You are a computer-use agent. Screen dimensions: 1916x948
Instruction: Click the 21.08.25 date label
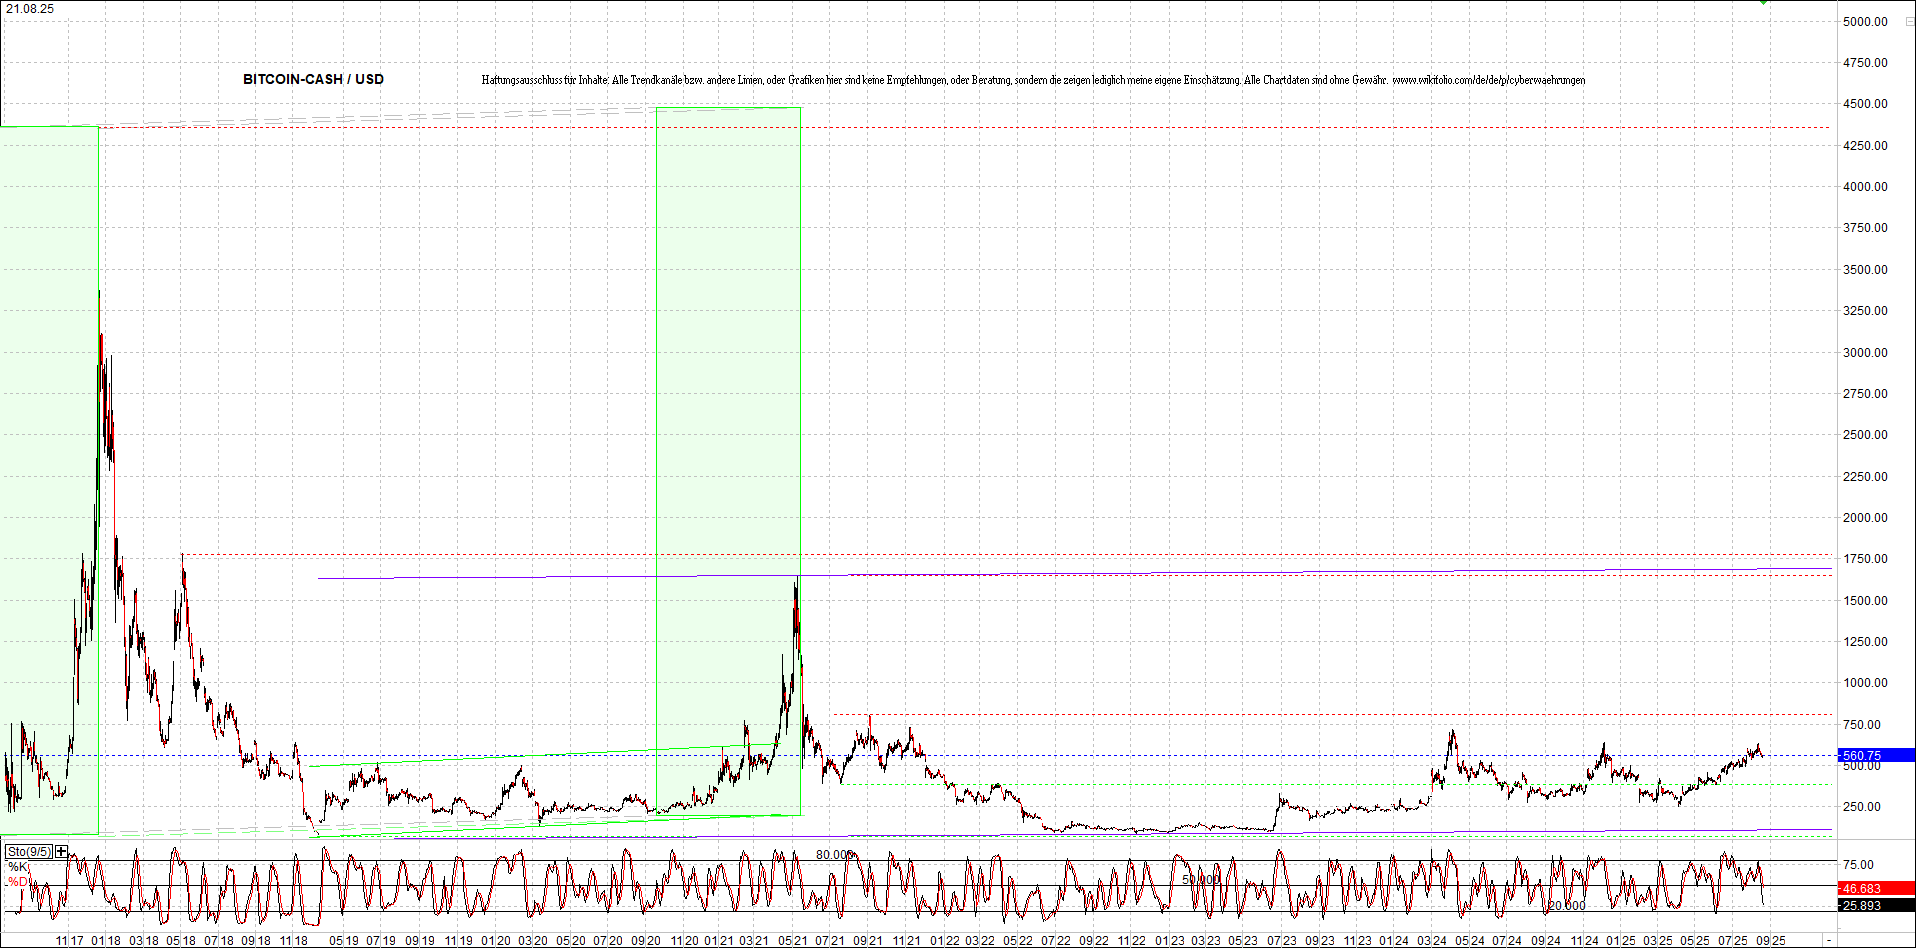30,9
